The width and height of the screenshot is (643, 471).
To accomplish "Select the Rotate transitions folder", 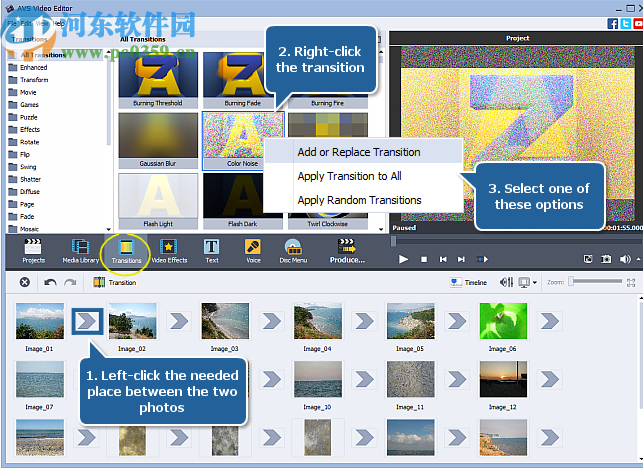I will coord(30,142).
